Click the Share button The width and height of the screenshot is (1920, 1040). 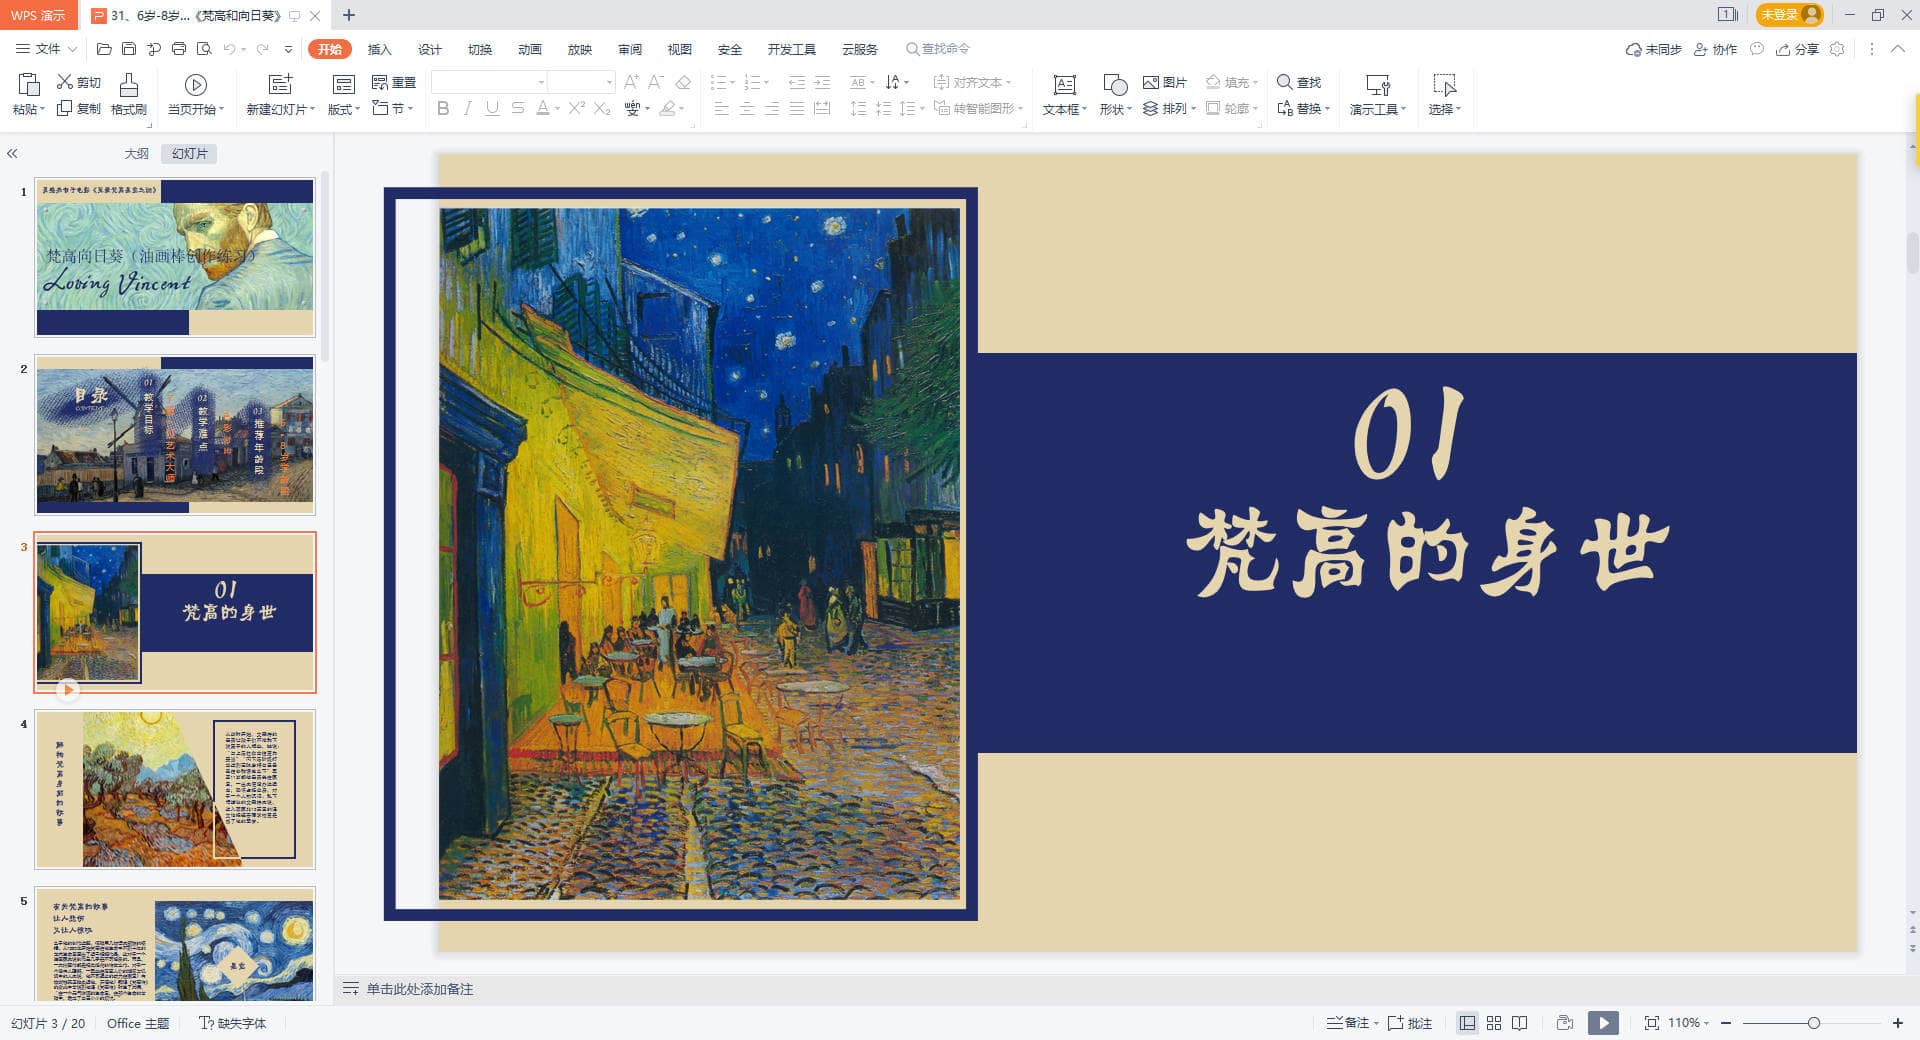(1797, 49)
